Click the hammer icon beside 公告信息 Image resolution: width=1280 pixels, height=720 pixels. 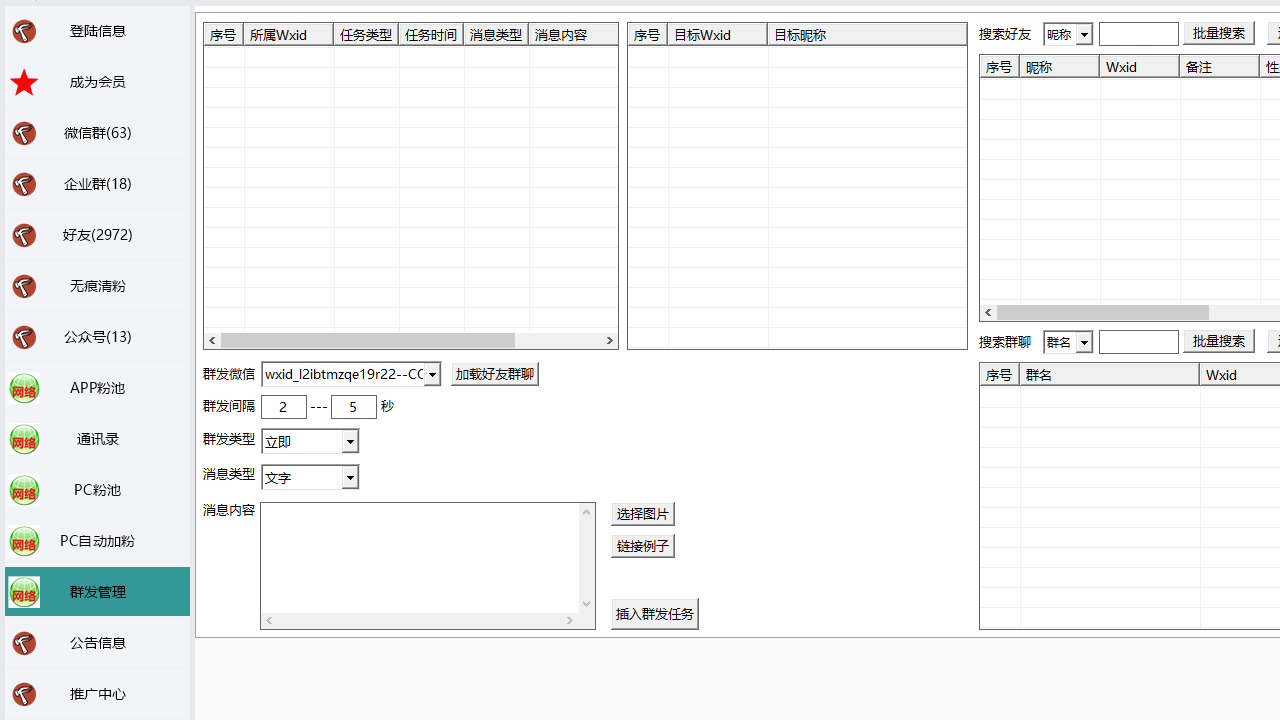tap(24, 643)
